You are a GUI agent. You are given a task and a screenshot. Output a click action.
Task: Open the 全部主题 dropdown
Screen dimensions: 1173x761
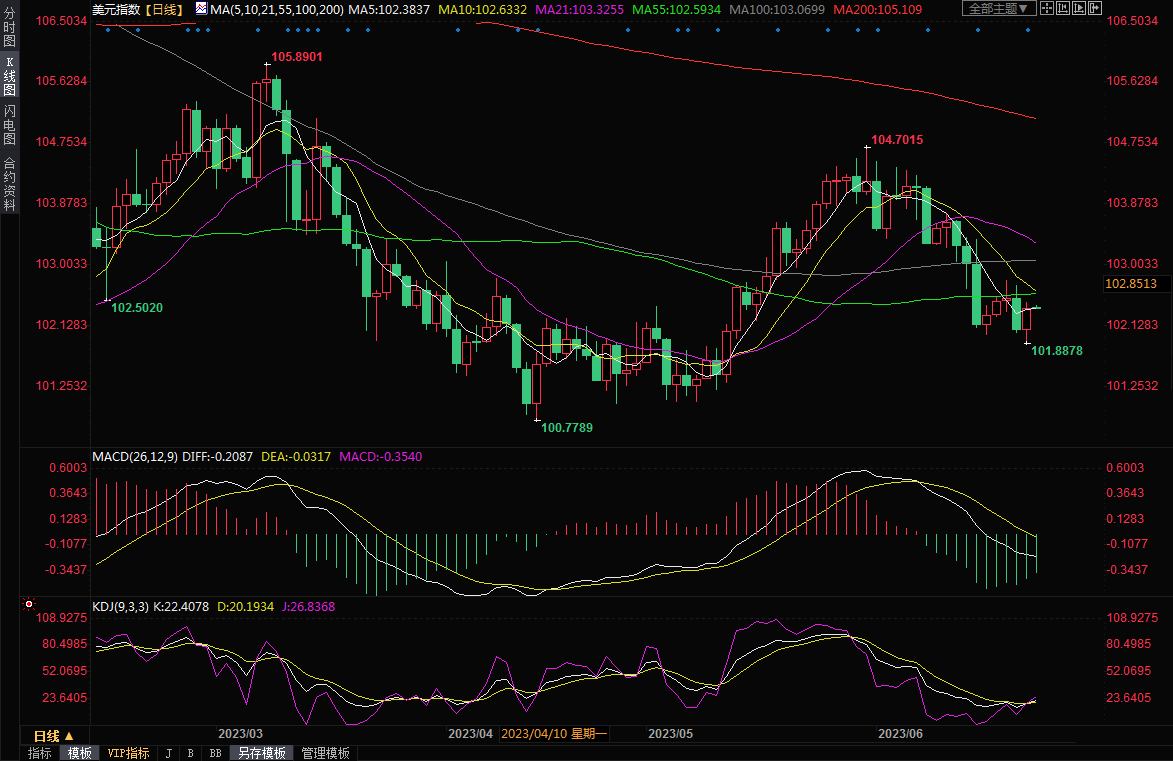click(x=998, y=9)
